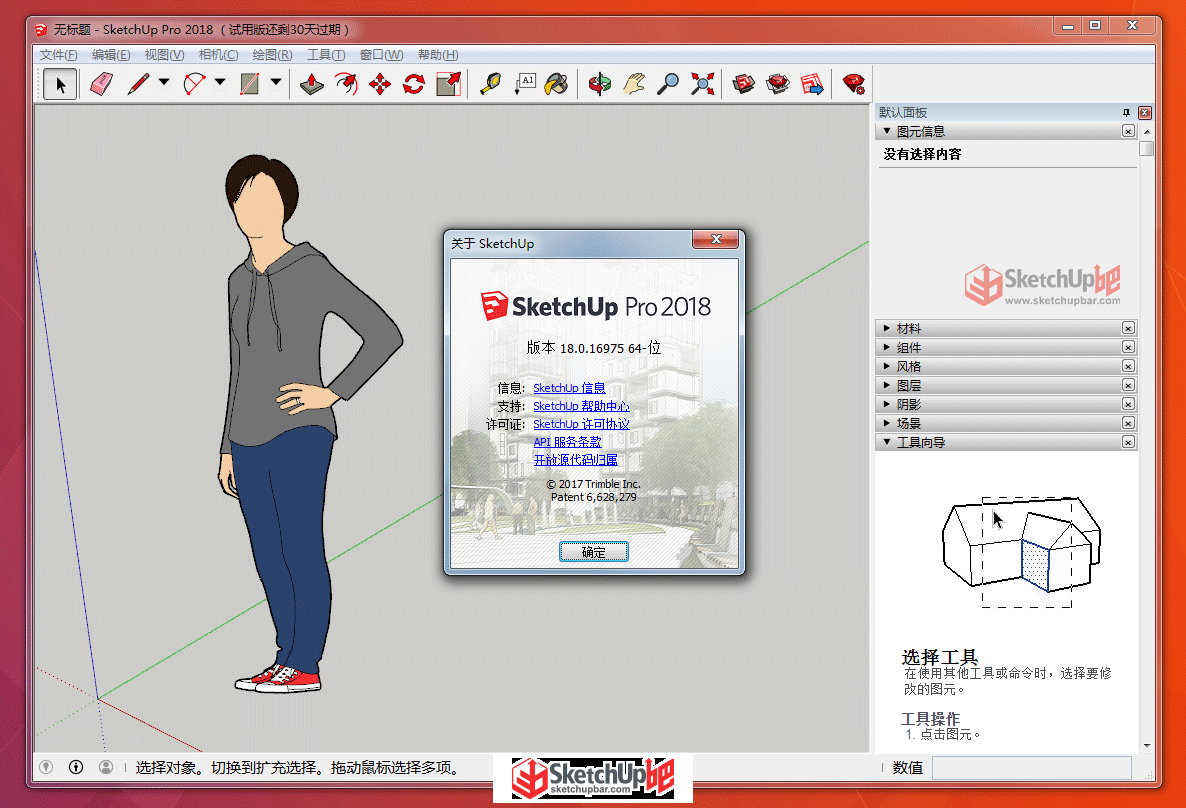
Task: Open the Extension Manager ruby icon
Action: pos(854,84)
